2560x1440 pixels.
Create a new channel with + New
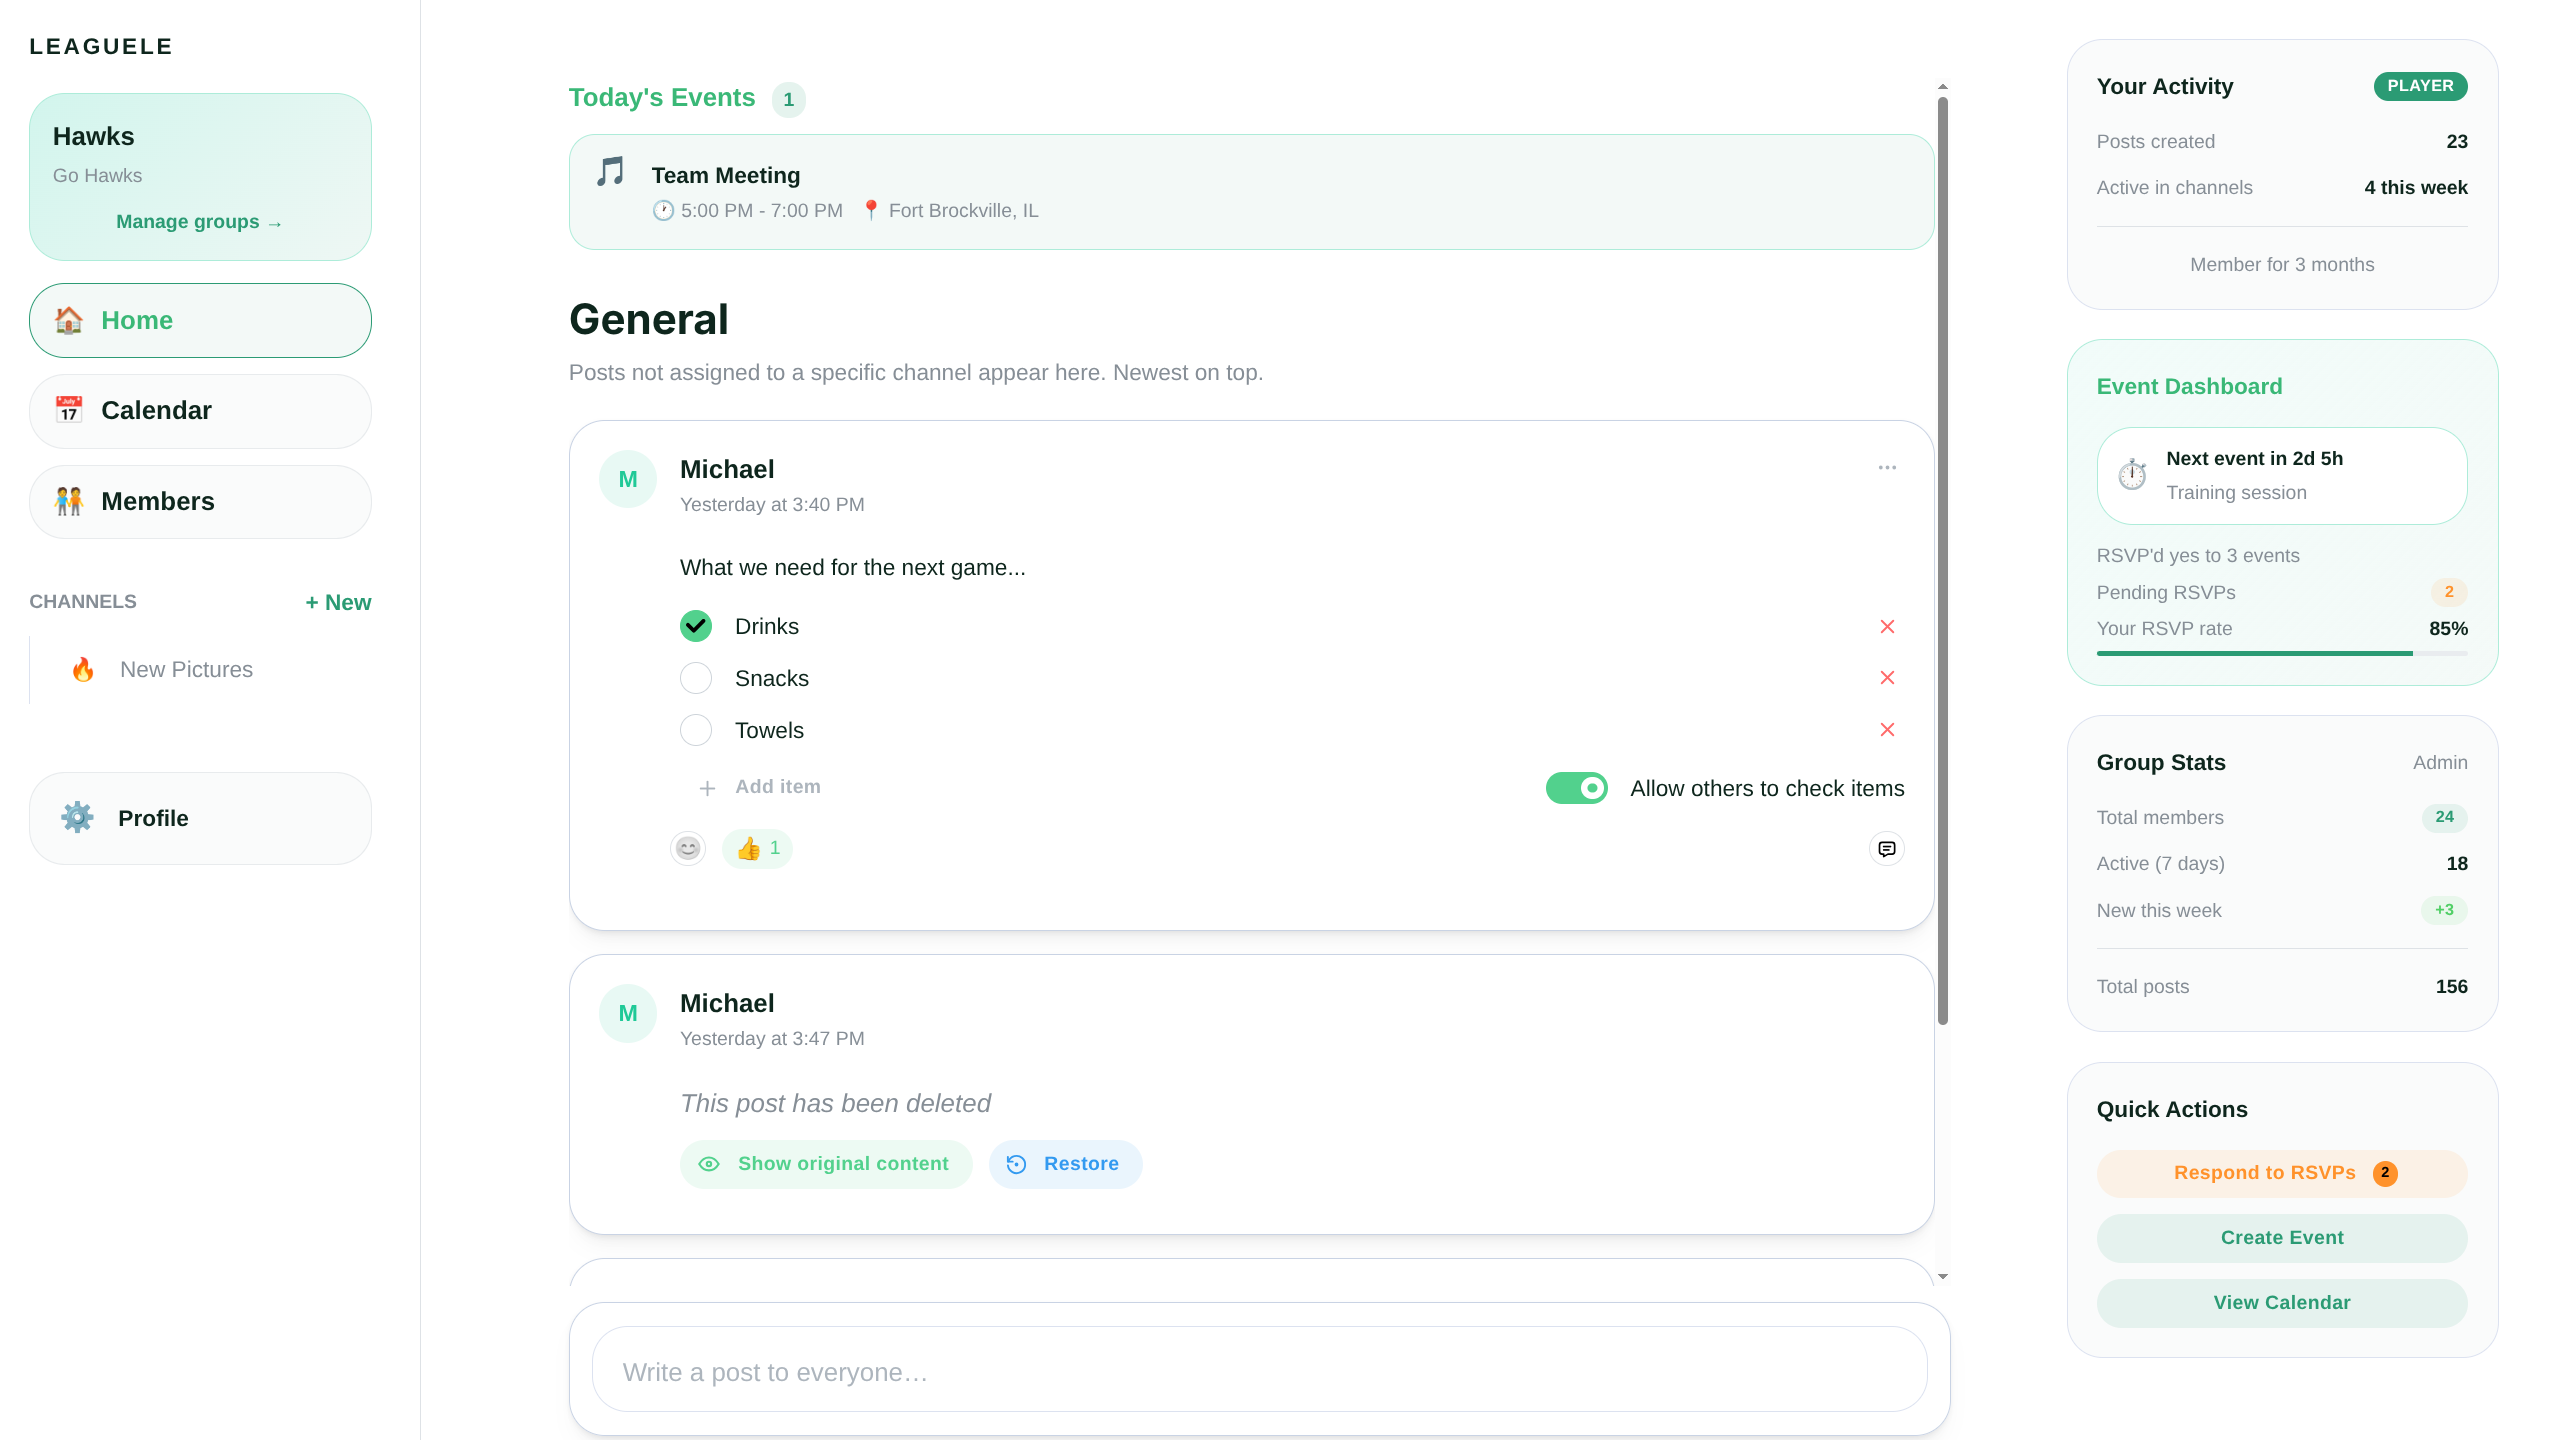(338, 602)
